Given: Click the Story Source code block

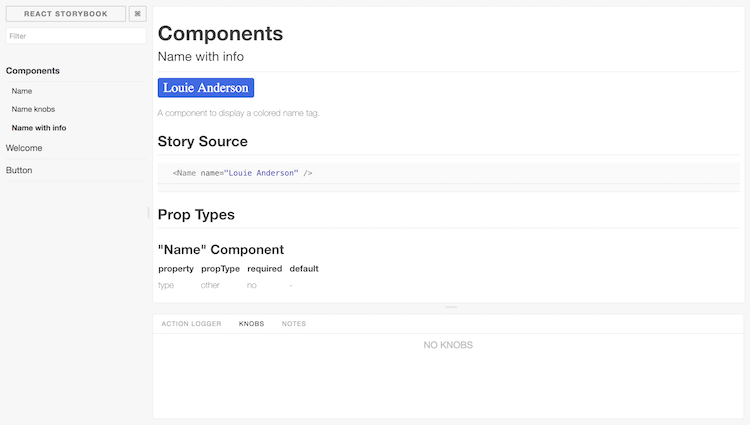Looking at the screenshot, I should 449,173.
